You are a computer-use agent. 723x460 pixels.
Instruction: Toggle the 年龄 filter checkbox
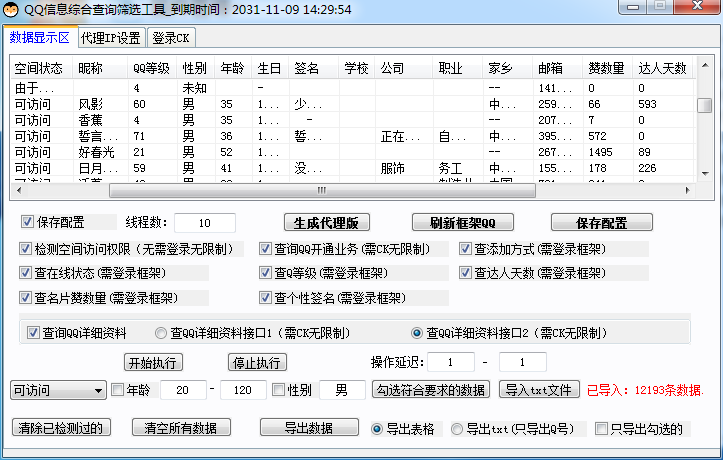(x=118, y=390)
